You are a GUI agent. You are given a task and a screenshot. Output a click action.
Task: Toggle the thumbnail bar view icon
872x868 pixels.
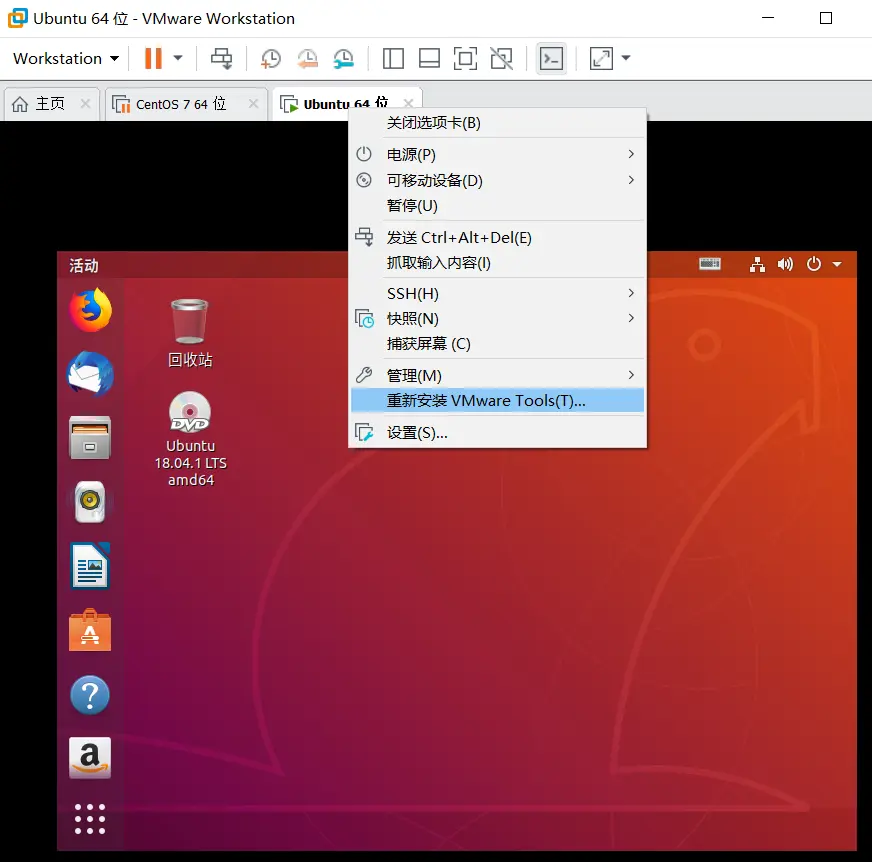pyautogui.click(x=429, y=58)
